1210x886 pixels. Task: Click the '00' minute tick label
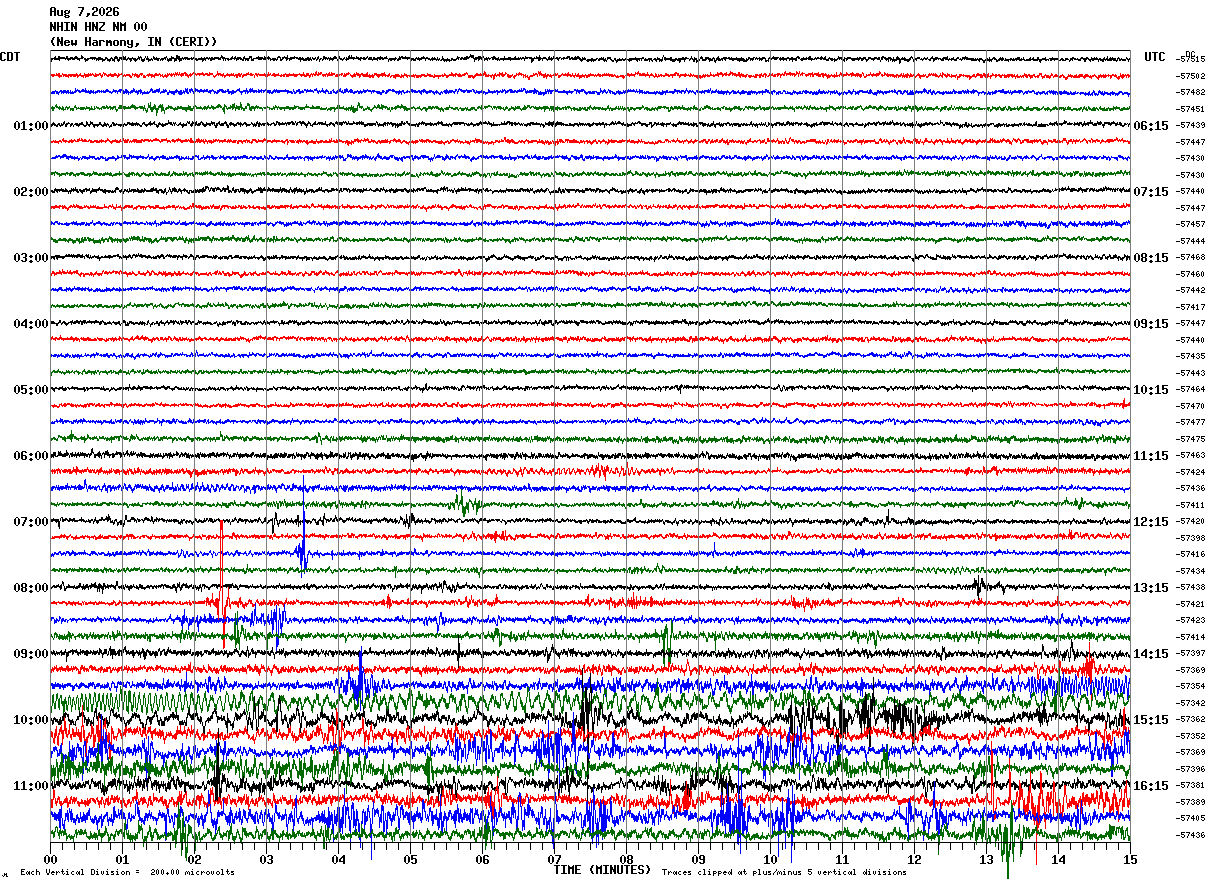(x=50, y=859)
